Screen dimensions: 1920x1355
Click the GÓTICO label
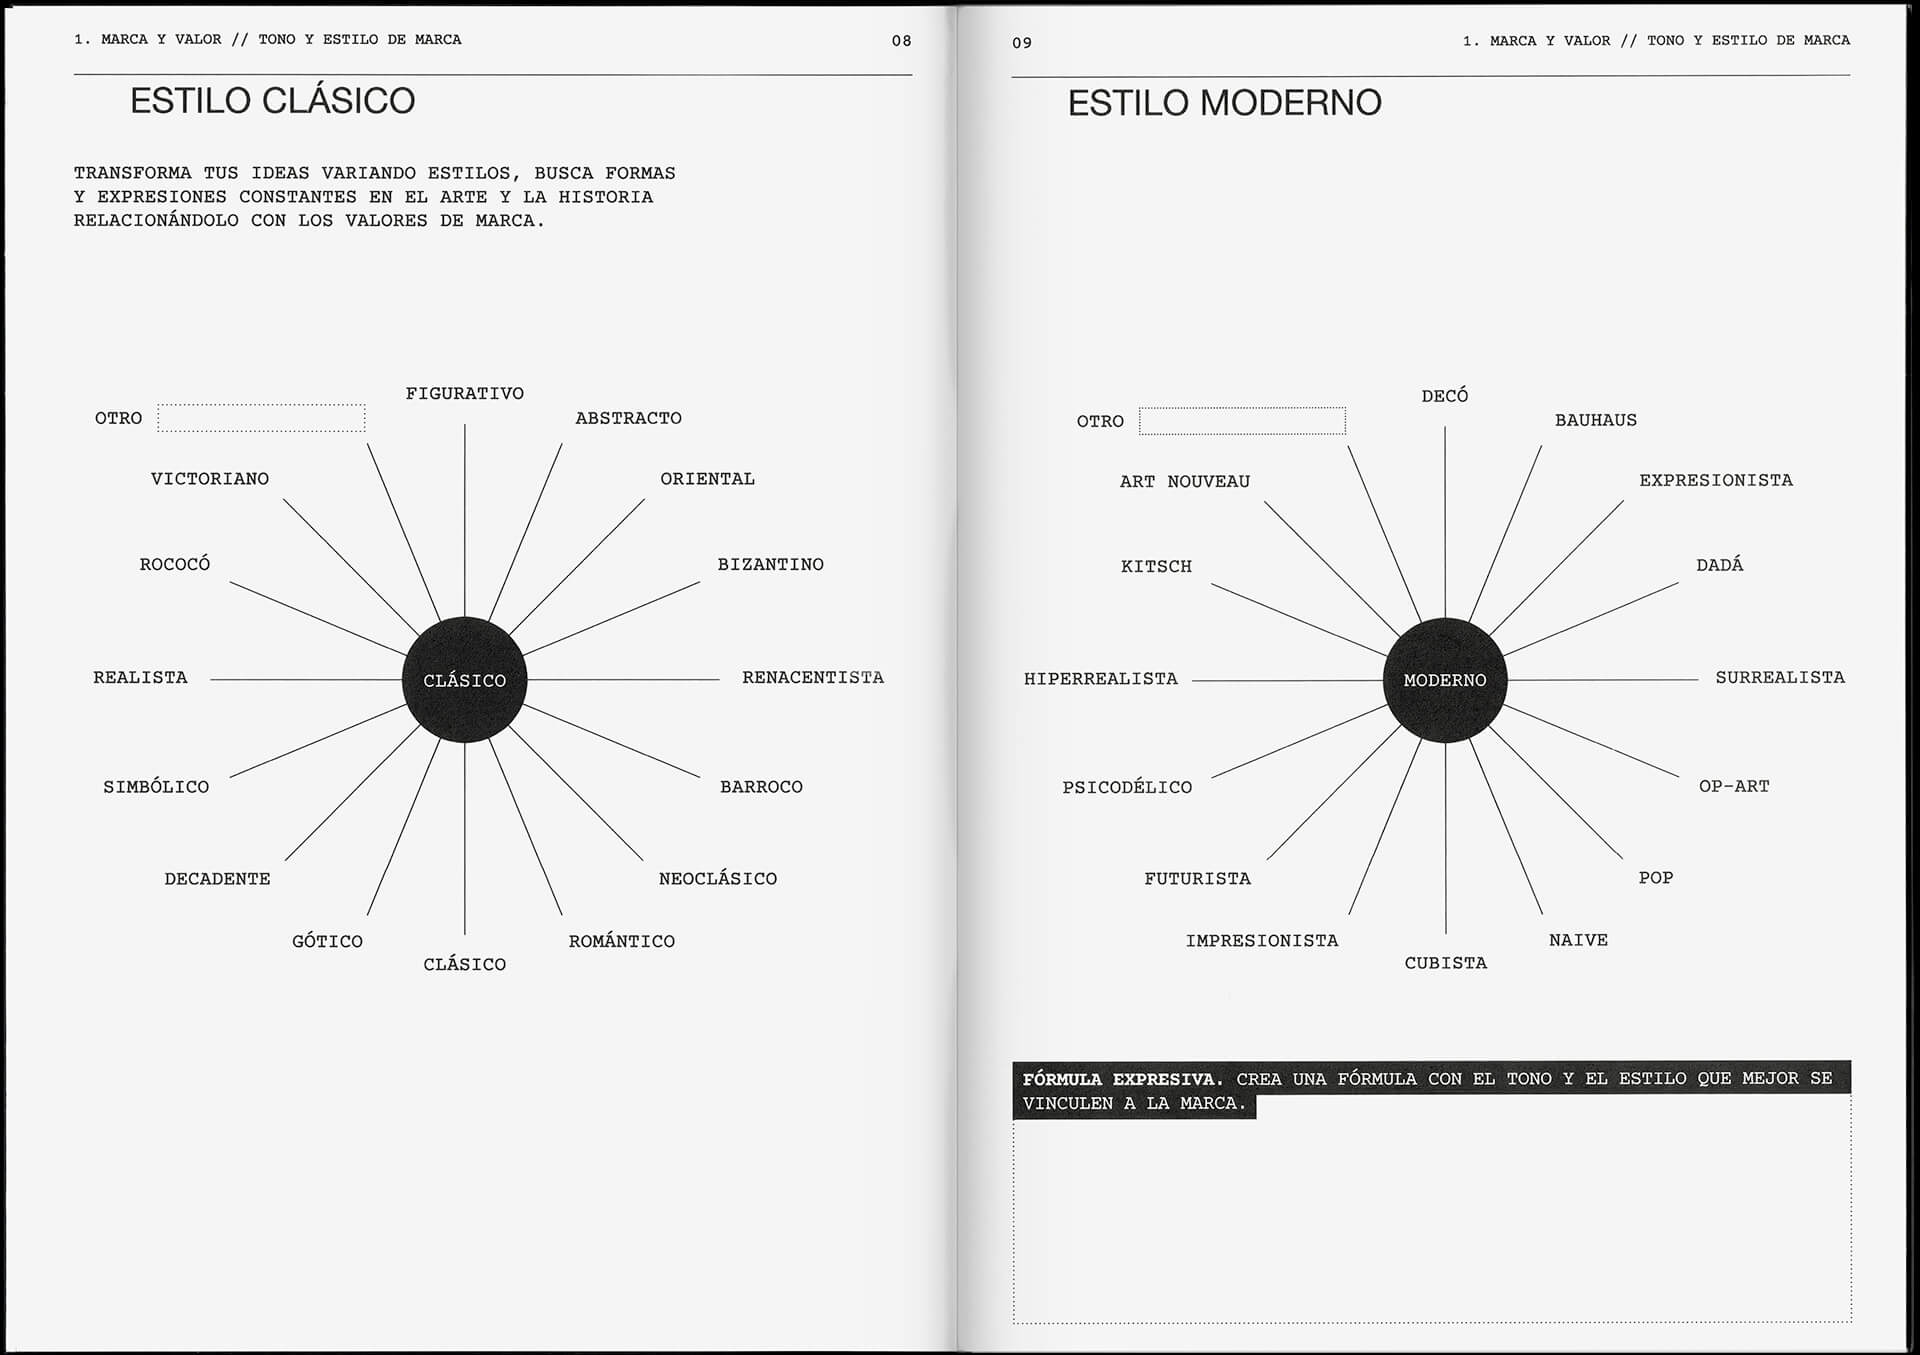coord(327,941)
